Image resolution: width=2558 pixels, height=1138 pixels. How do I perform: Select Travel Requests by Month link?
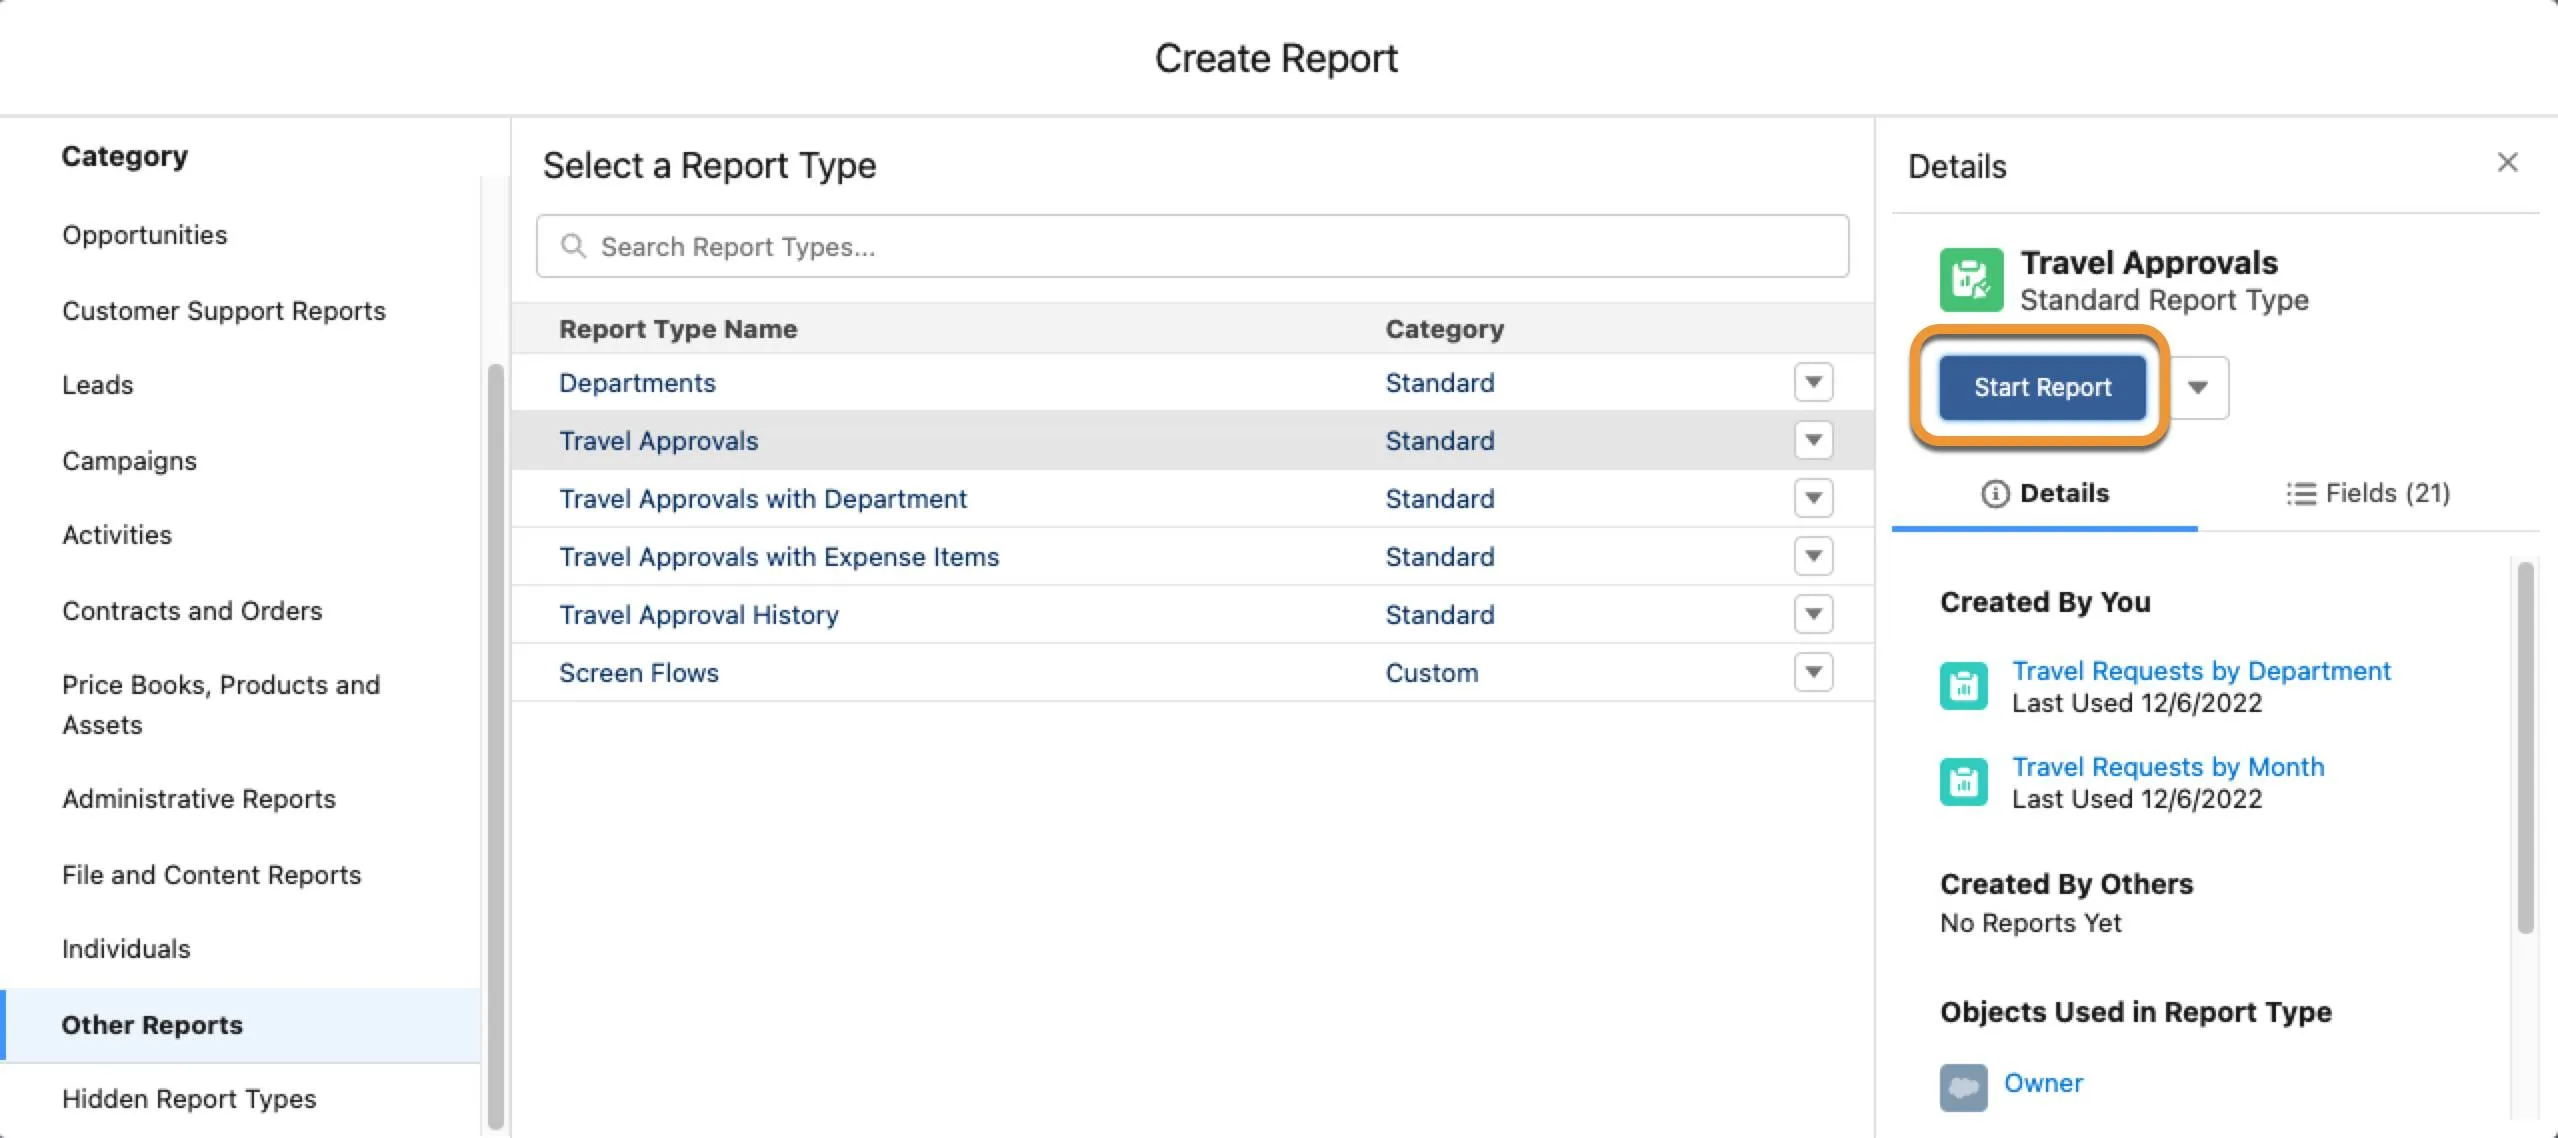(2166, 766)
